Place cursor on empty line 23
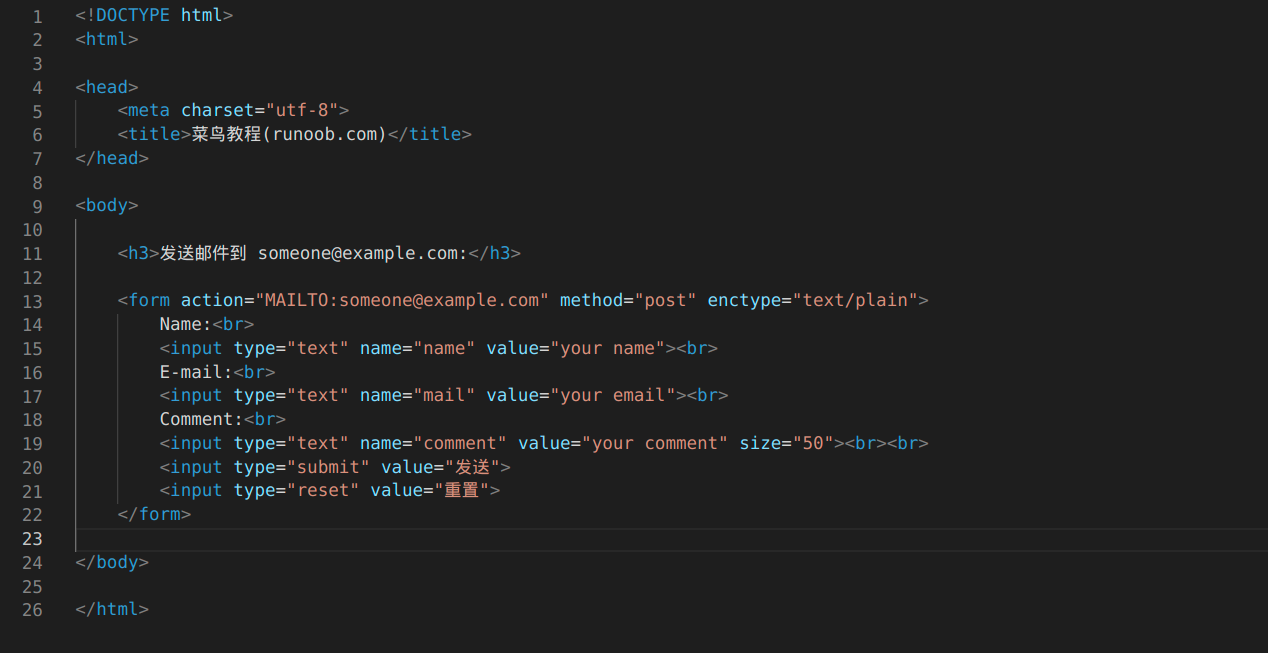Viewport: 1268px width, 653px height. [400, 539]
